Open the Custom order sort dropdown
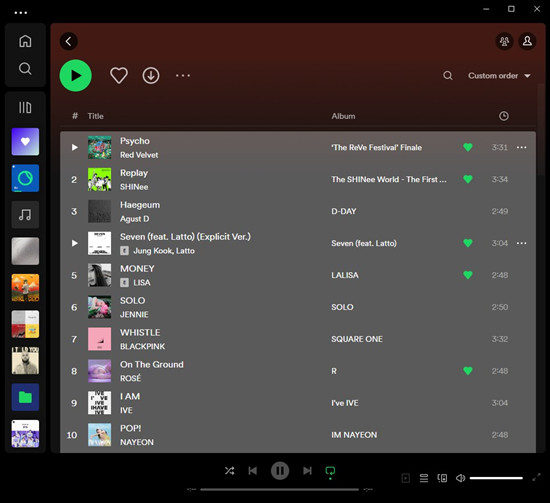The height and width of the screenshot is (503, 550). point(499,76)
